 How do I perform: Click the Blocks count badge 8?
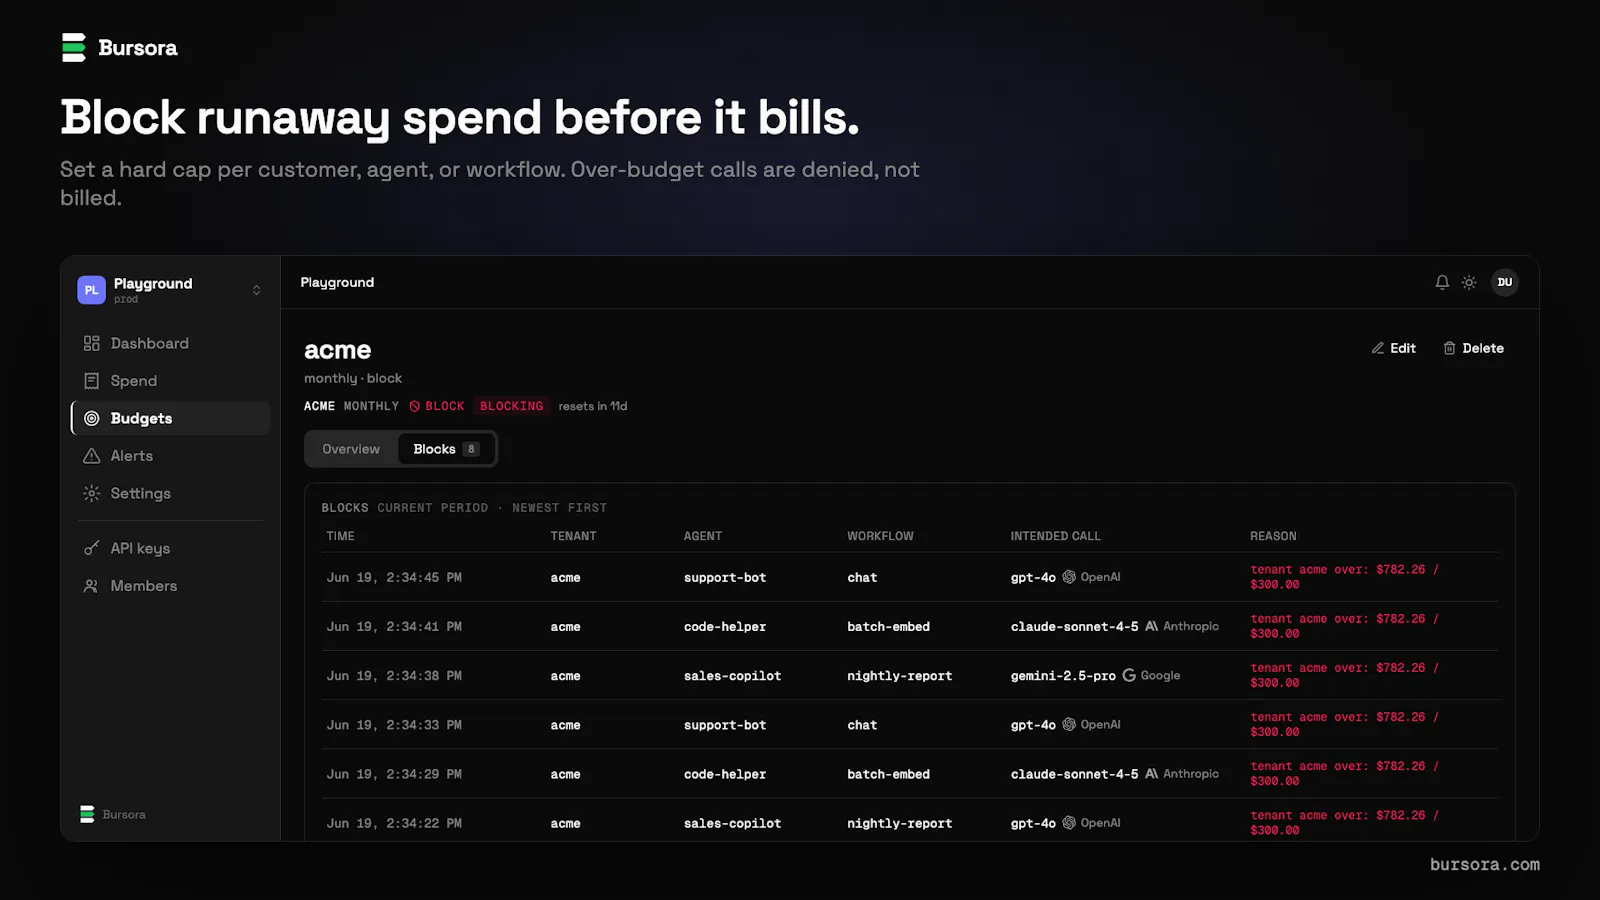point(471,449)
